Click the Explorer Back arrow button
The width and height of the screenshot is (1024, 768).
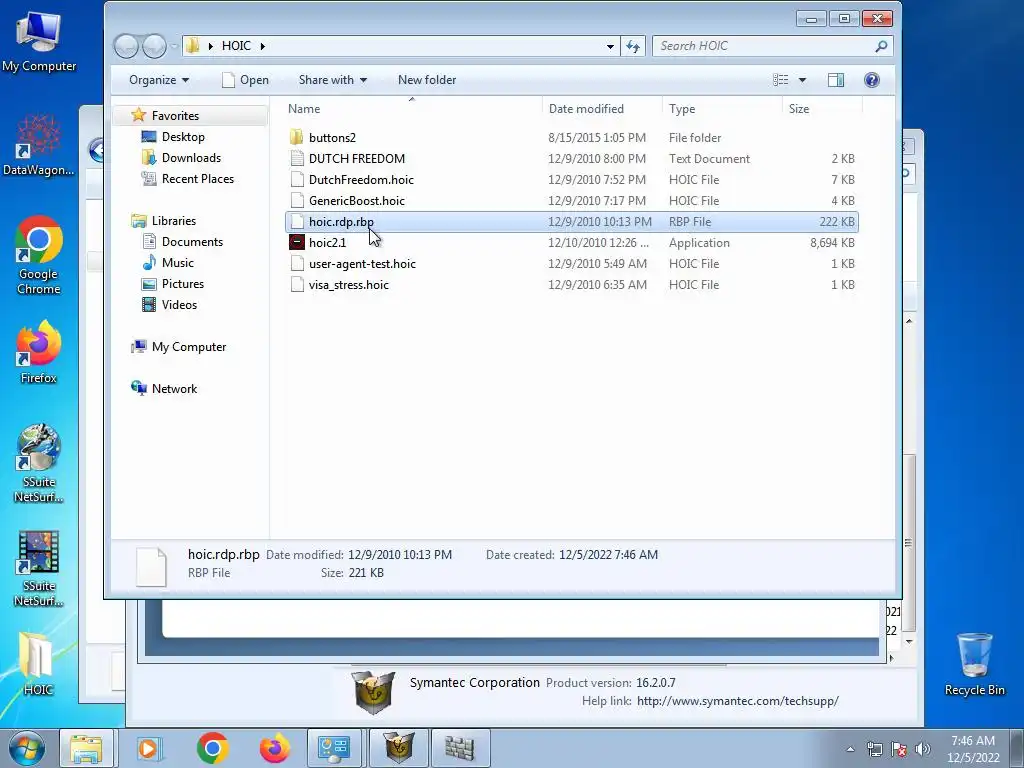tap(127, 46)
